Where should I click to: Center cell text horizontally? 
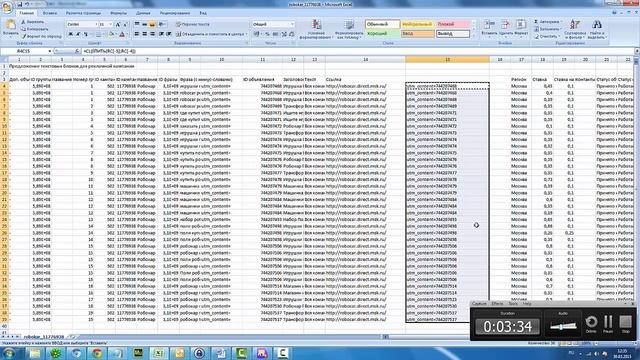point(144,34)
